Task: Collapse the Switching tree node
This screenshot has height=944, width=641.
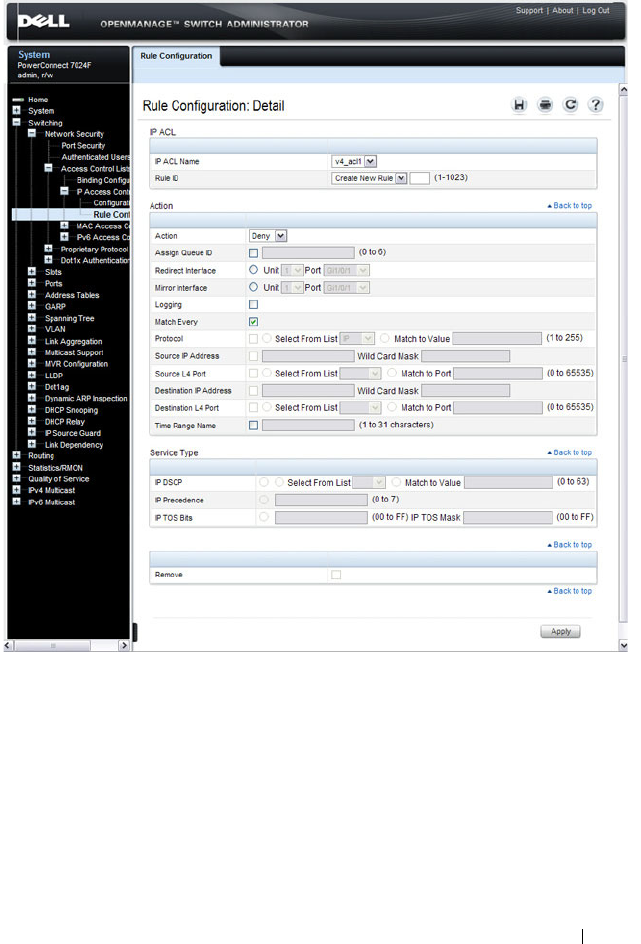Action: [16, 122]
